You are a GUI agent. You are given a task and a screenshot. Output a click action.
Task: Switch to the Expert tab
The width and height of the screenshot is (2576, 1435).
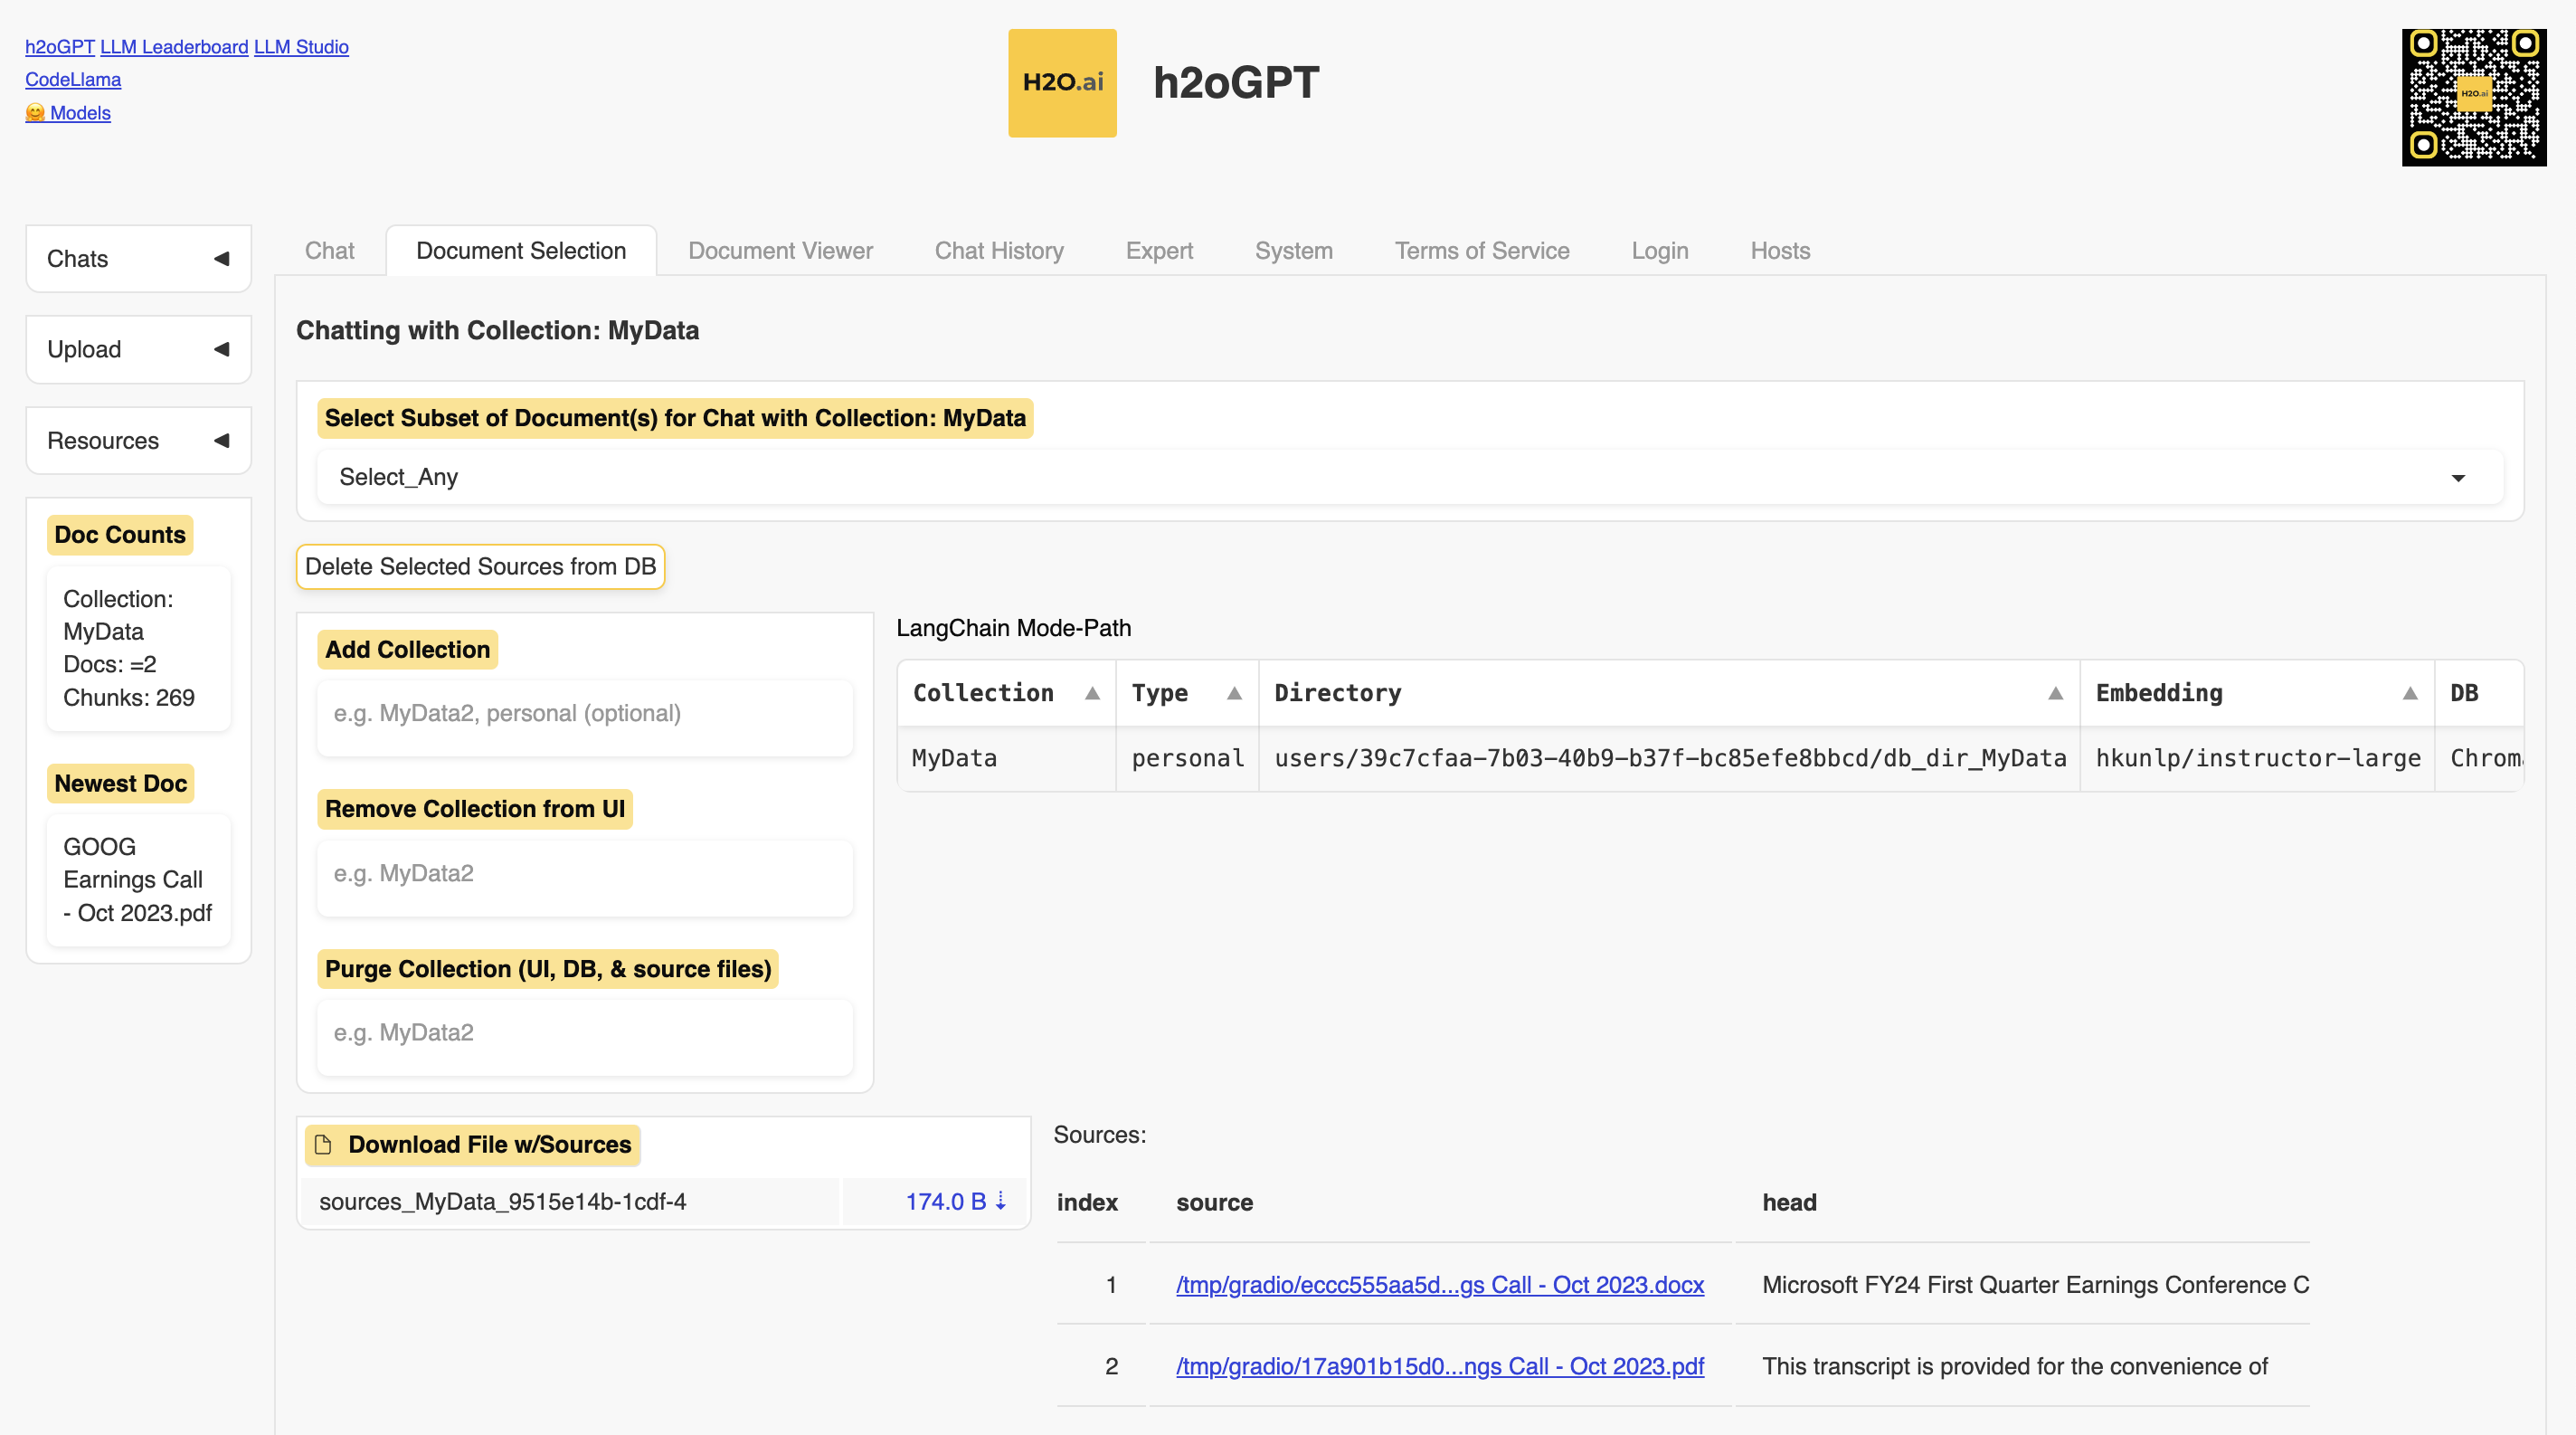[1159, 251]
